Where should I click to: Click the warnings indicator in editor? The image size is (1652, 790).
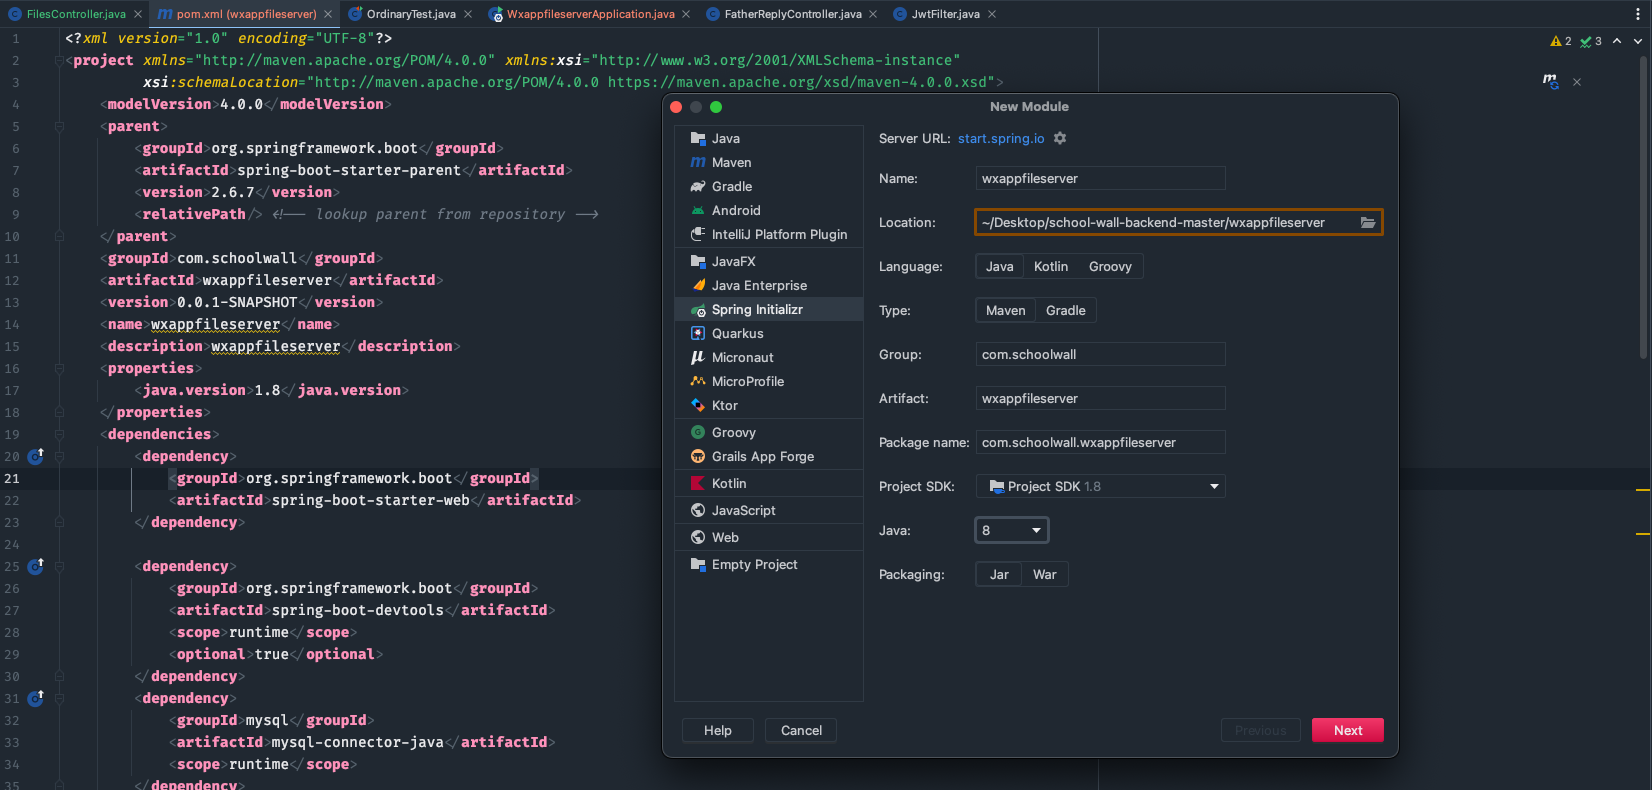pyautogui.click(x=1561, y=41)
